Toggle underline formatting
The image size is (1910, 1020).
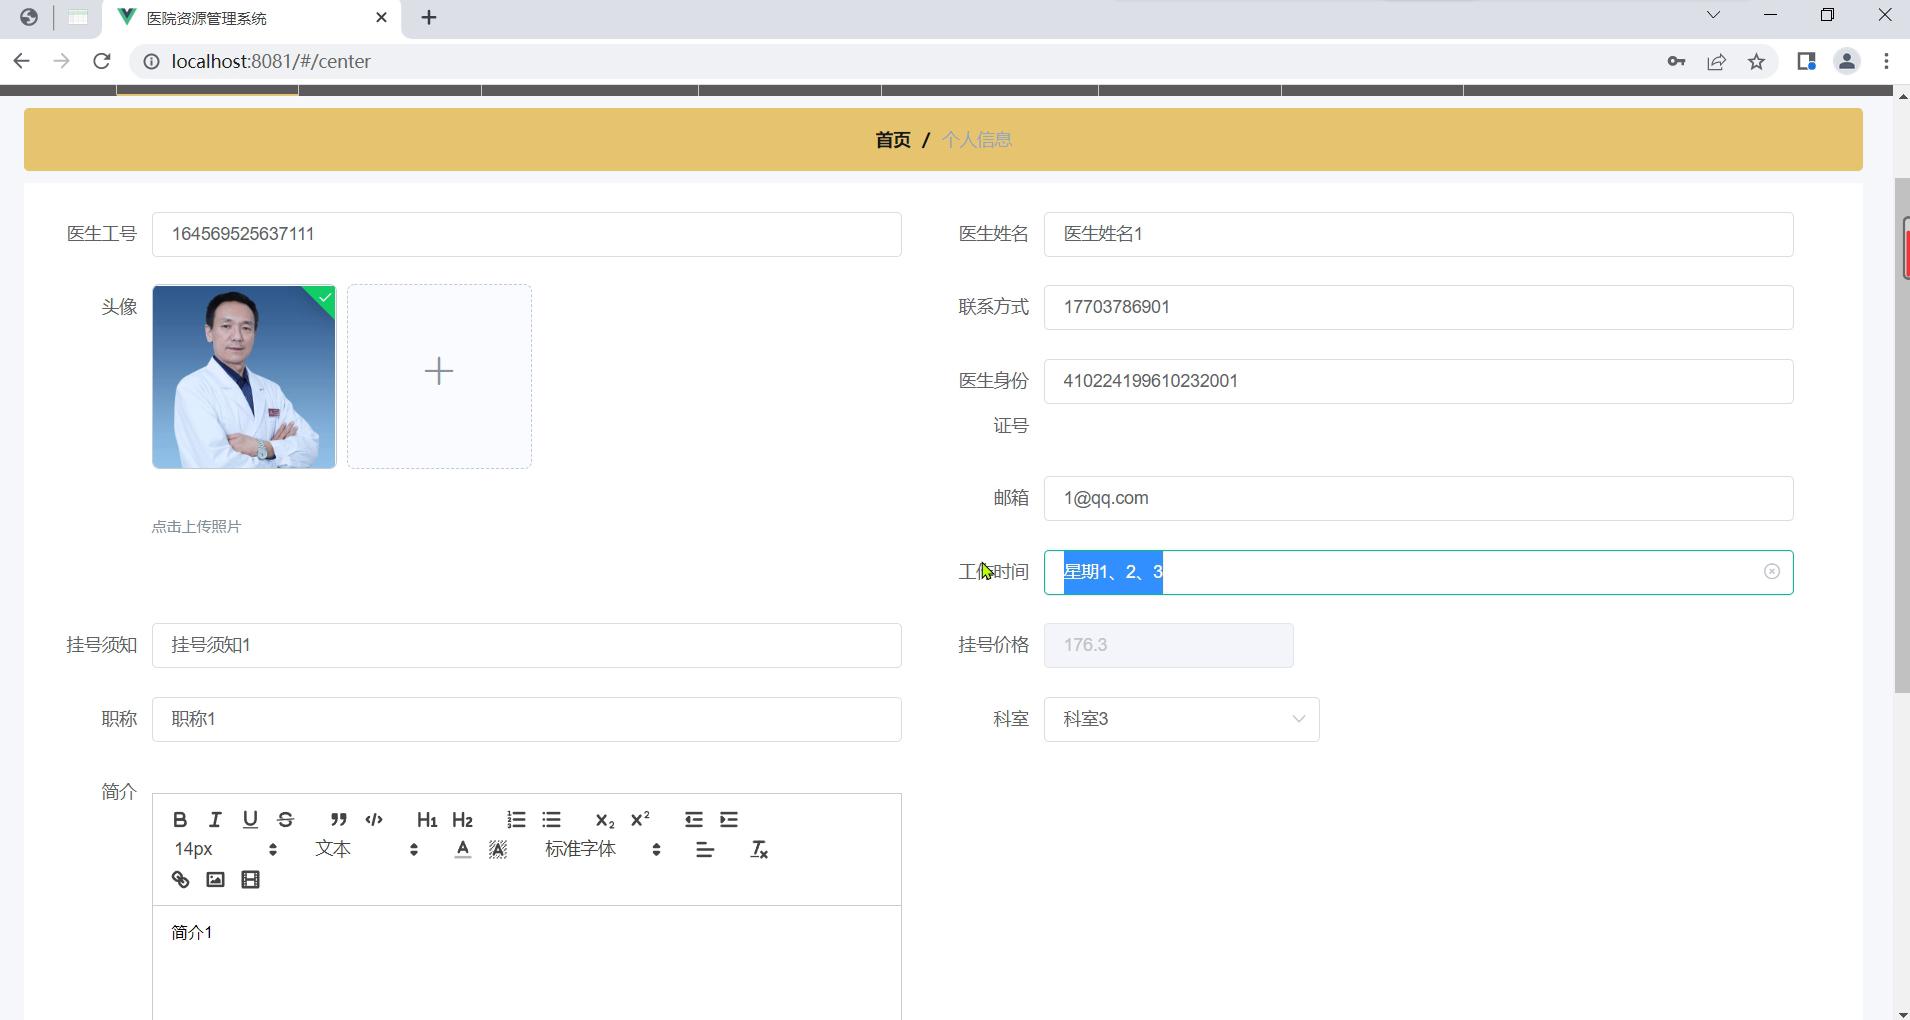tap(250, 820)
